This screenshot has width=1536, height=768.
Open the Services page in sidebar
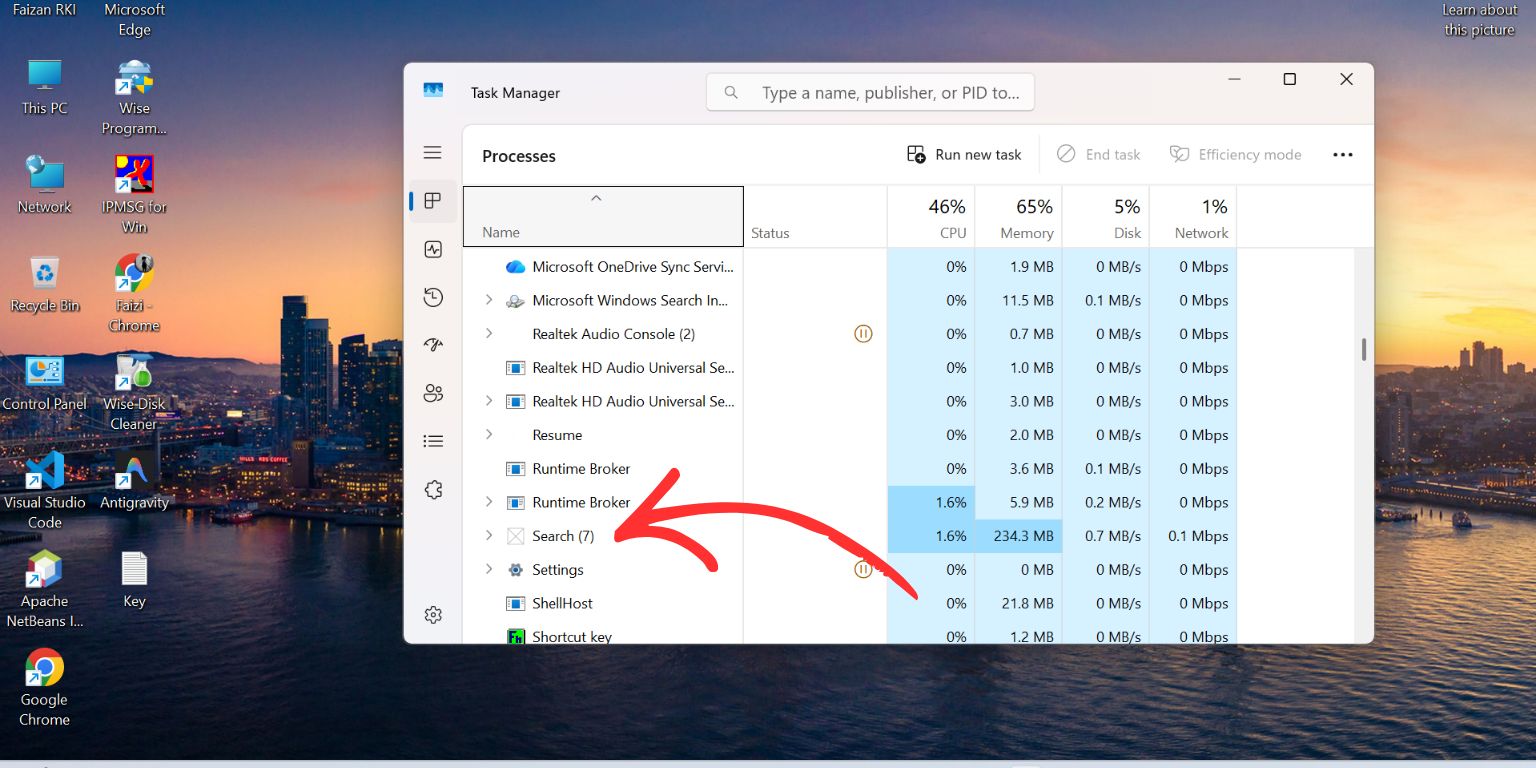coord(432,489)
